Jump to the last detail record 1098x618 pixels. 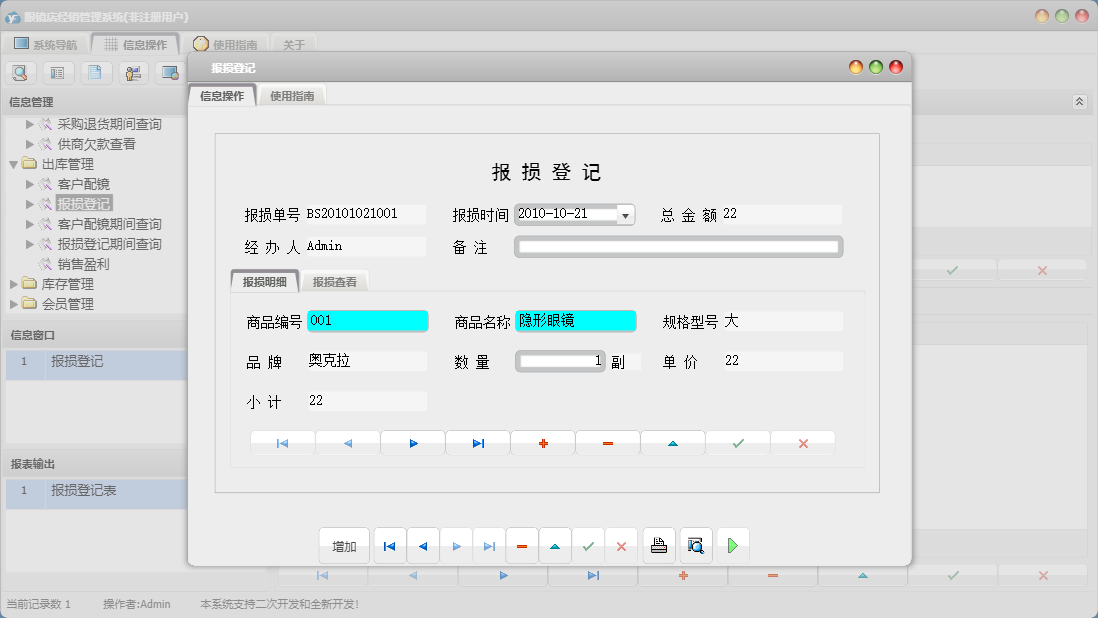pos(477,440)
